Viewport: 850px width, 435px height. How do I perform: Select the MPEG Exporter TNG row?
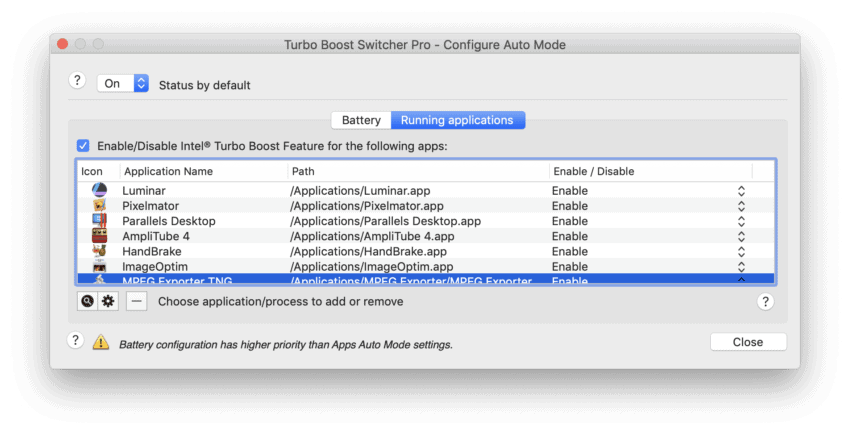click(426, 280)
